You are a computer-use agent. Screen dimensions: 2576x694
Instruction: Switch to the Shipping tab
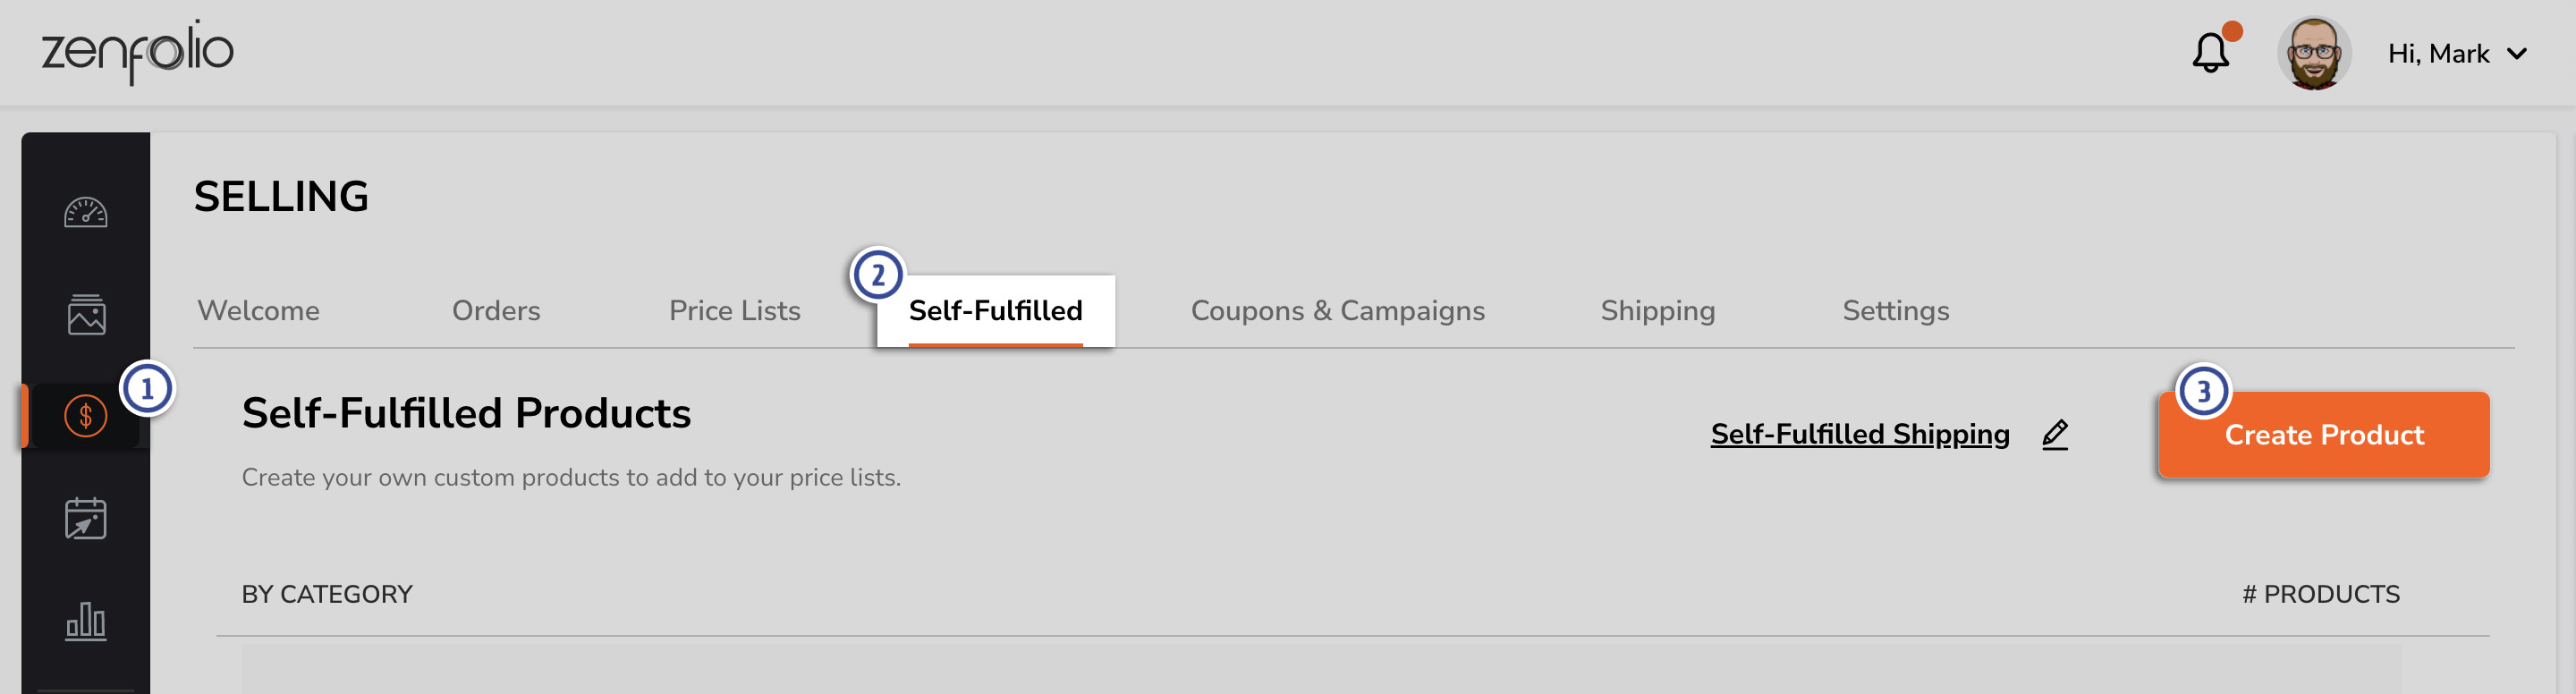point(1658,310)
